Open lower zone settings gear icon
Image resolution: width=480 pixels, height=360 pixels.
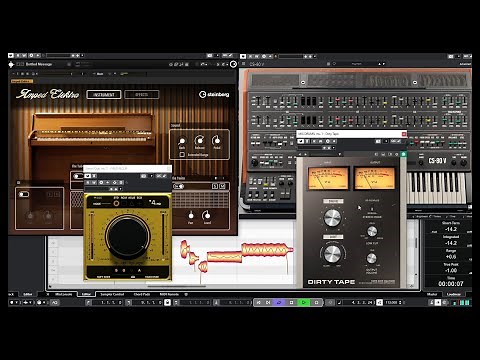coord(186,294)
